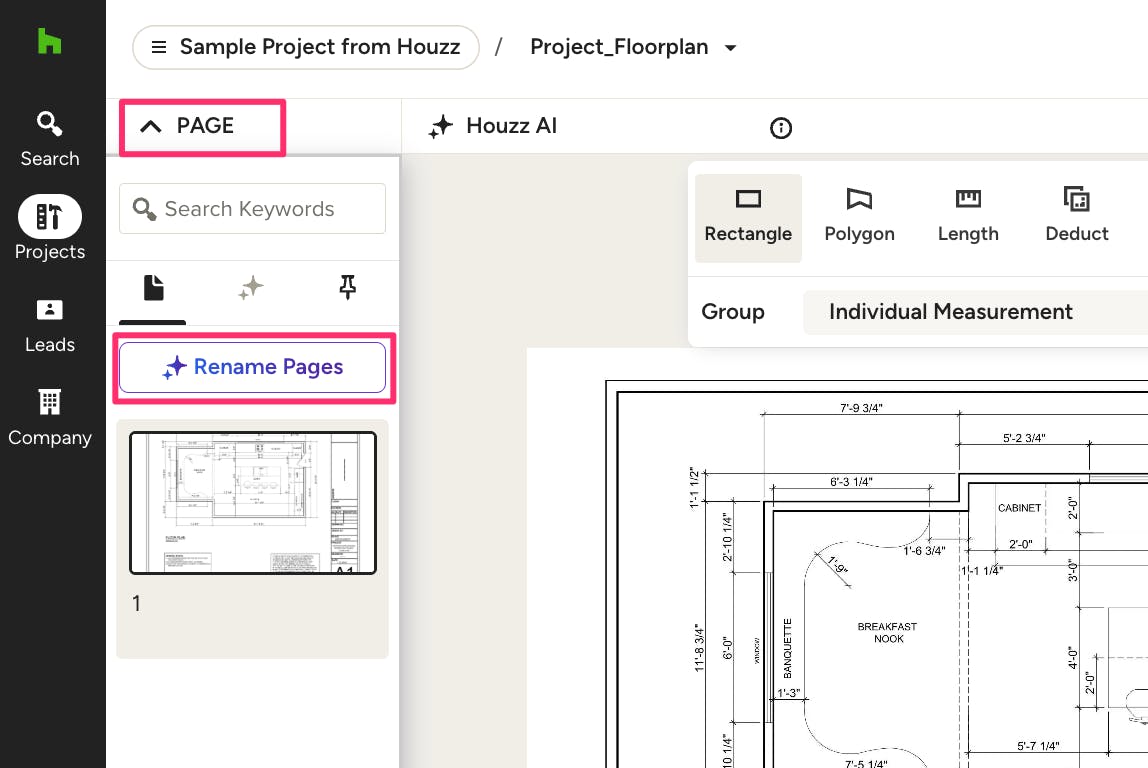
Task: Click the 5'-7 1/4" dimension text
Action: [x=1038, y=746]
